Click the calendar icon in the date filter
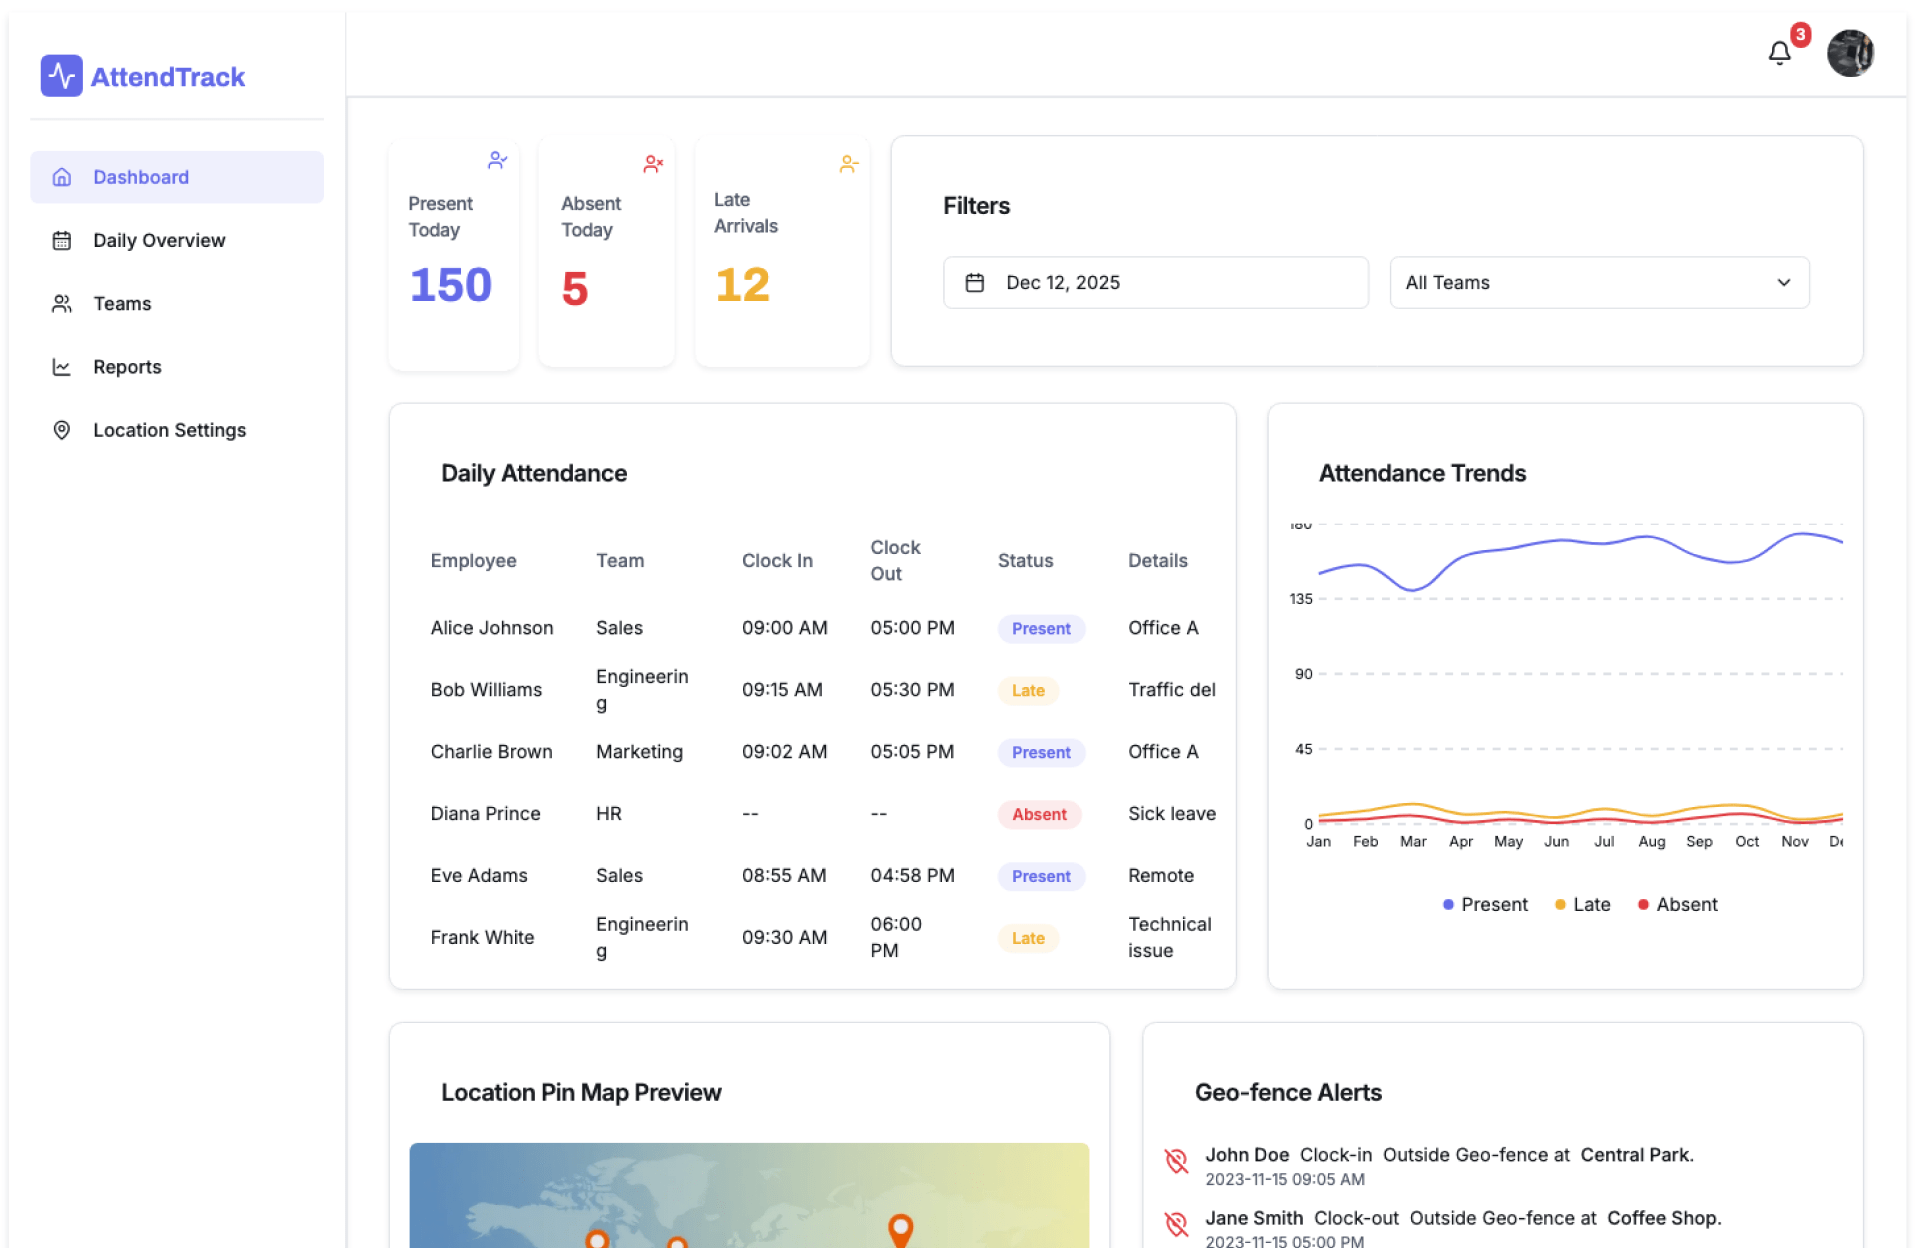1920x1248 pixels. 974,283
